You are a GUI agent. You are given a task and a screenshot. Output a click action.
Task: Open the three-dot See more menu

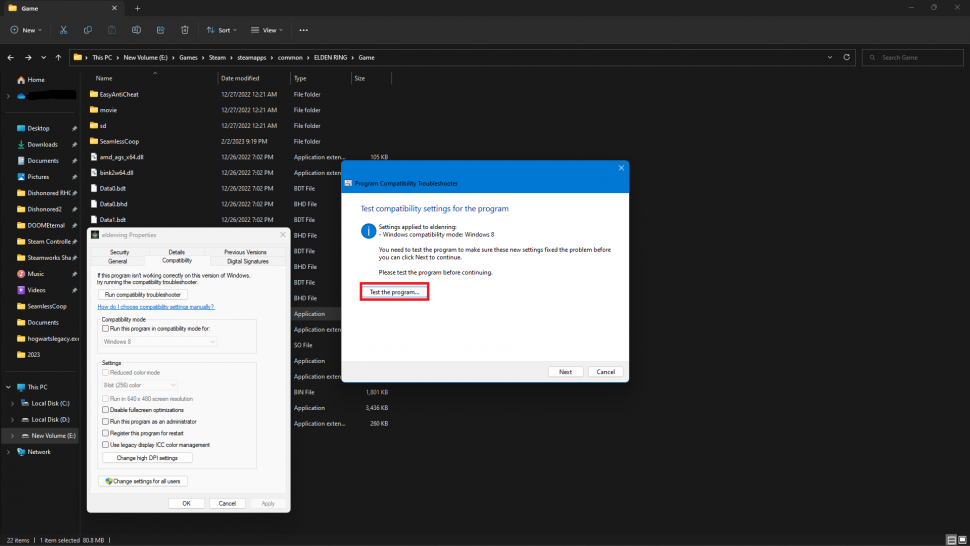[304, 30]
